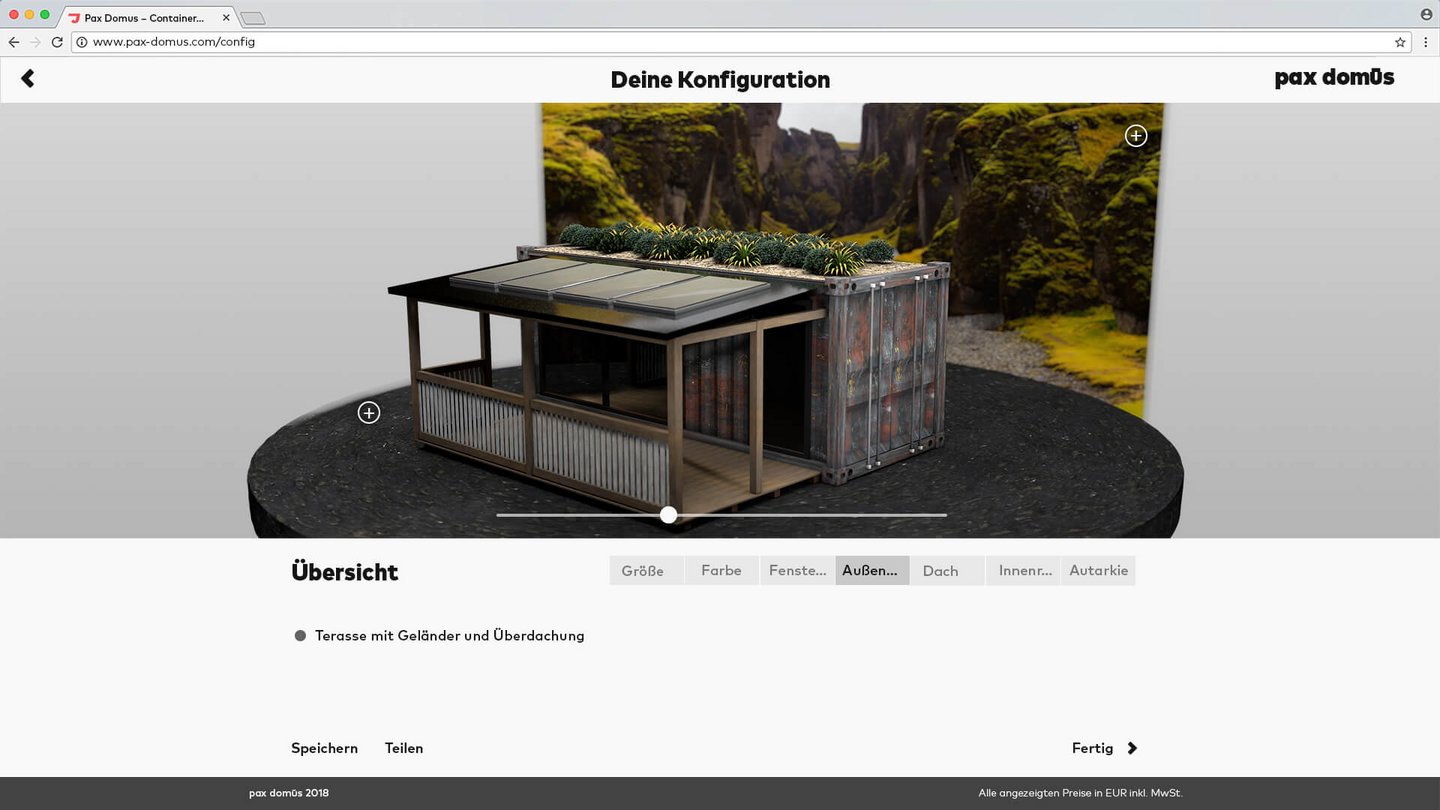The height and width of the screenshot is (810, 1440).
Task: Click the site info icon in address bar
Action: [82, 42]
